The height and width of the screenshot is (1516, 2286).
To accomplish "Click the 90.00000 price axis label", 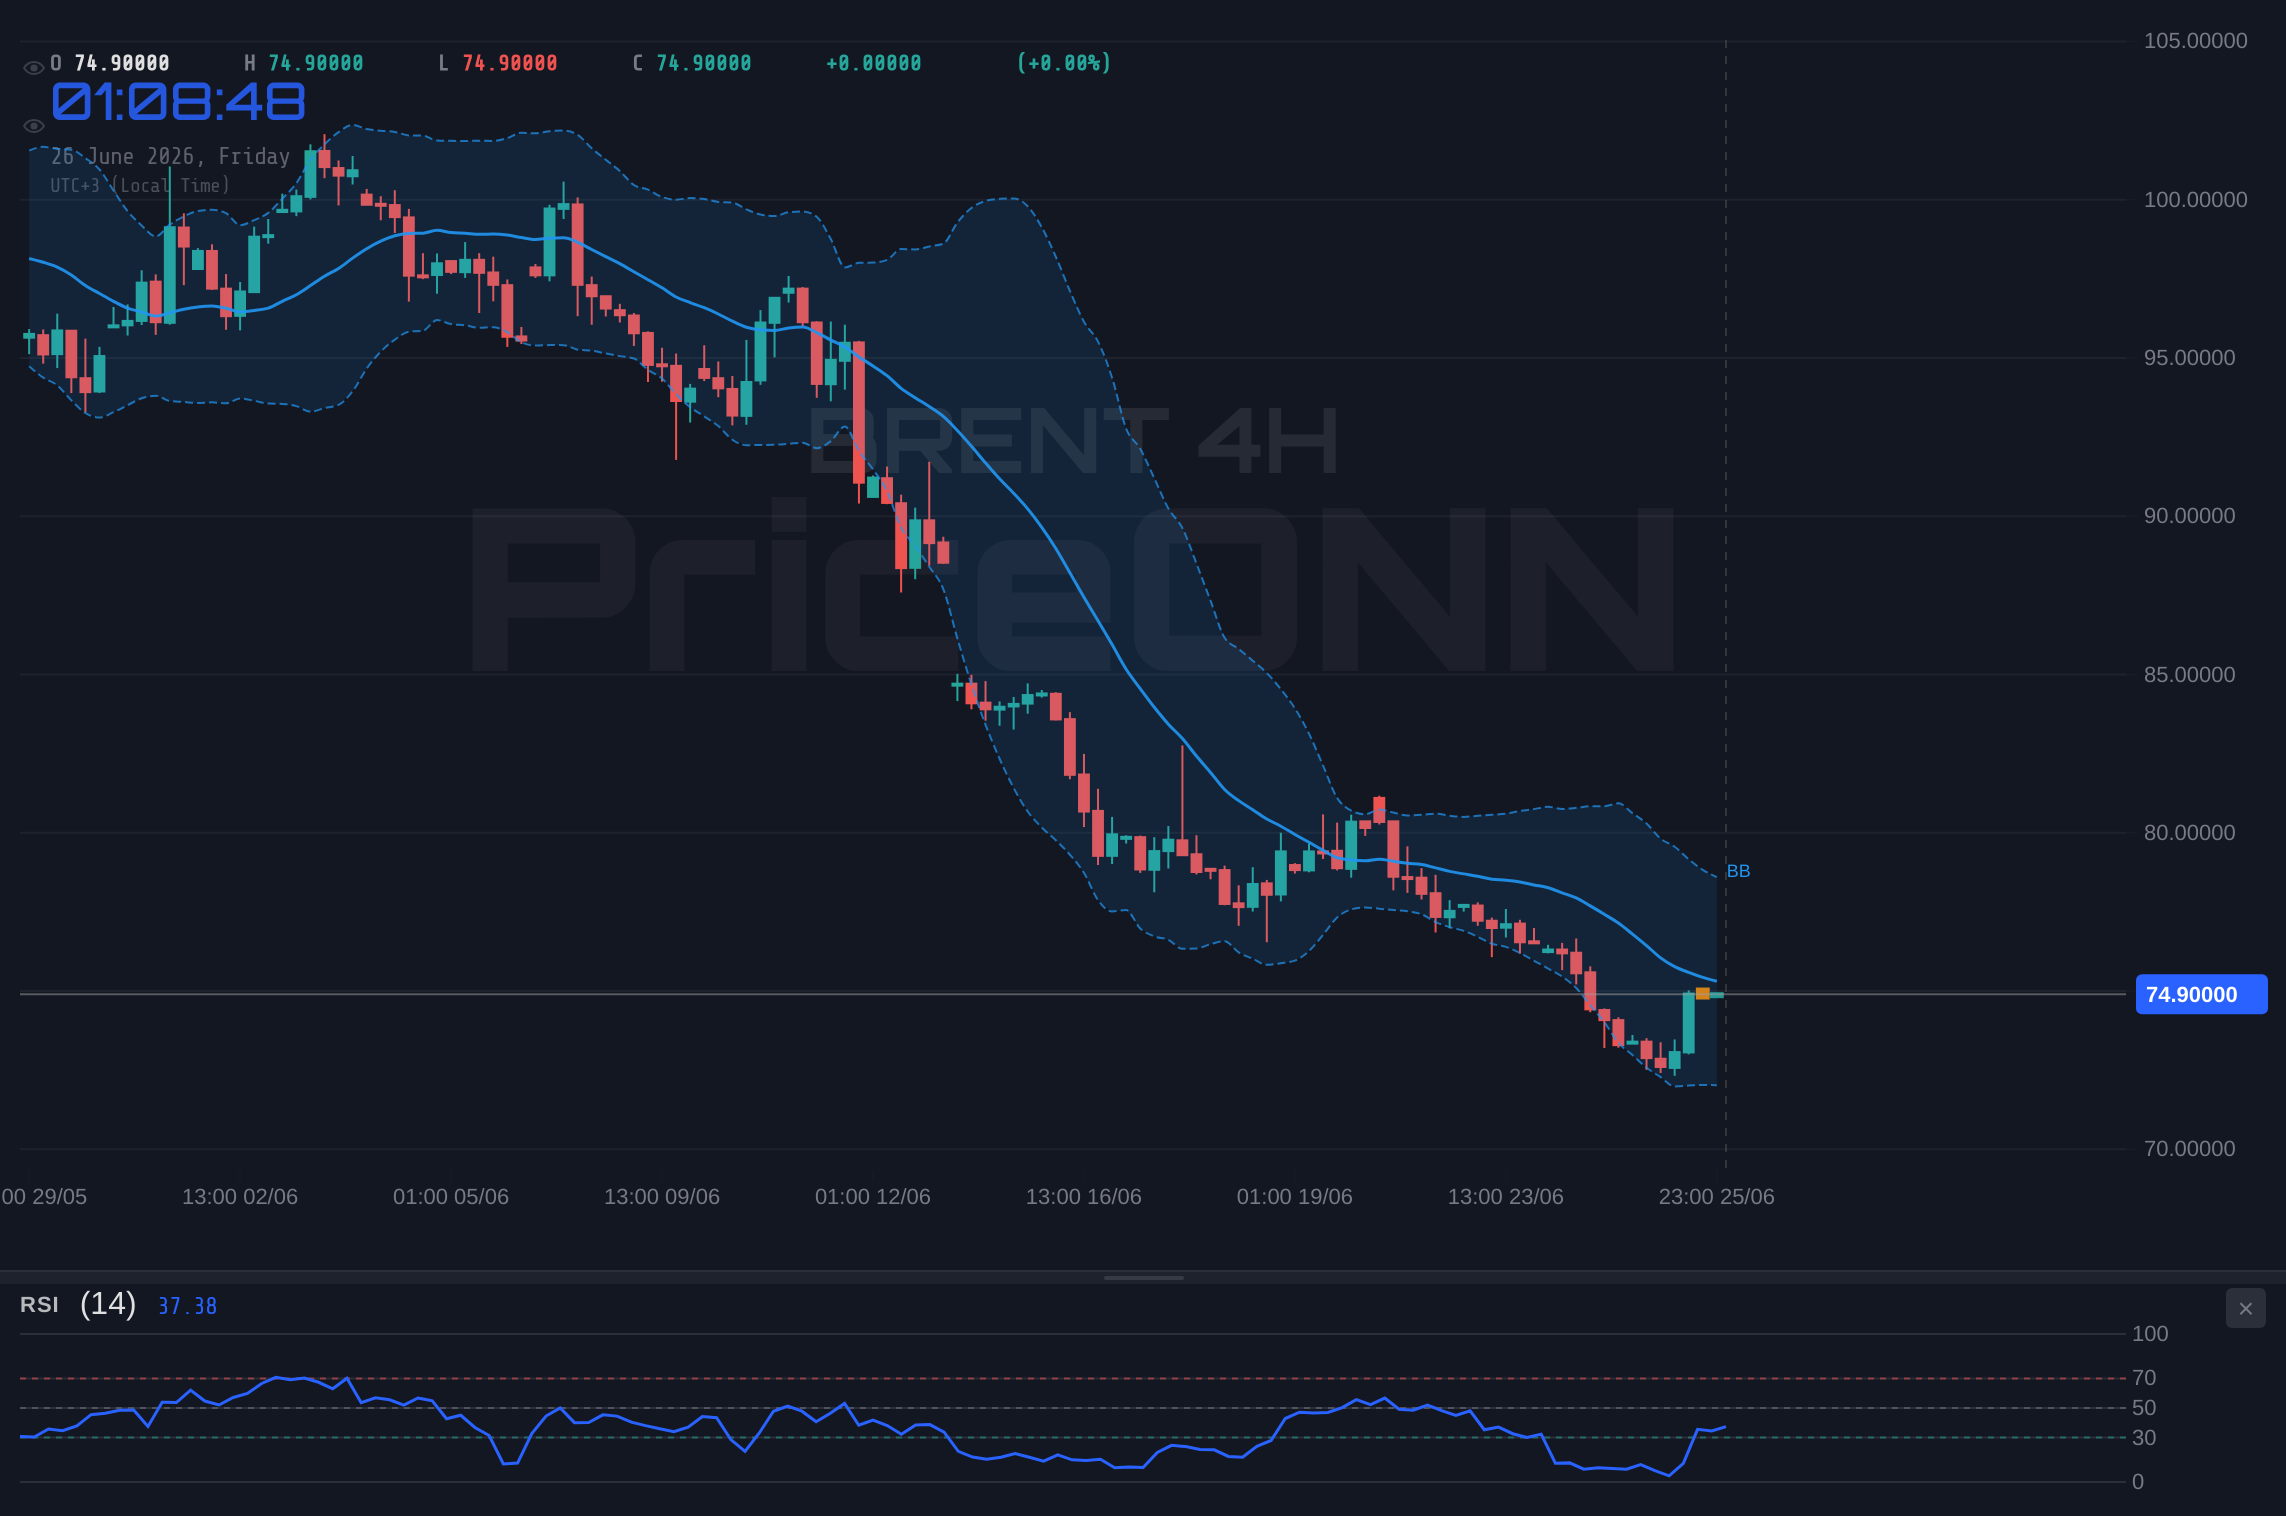I will click(x=2189, y=516).
